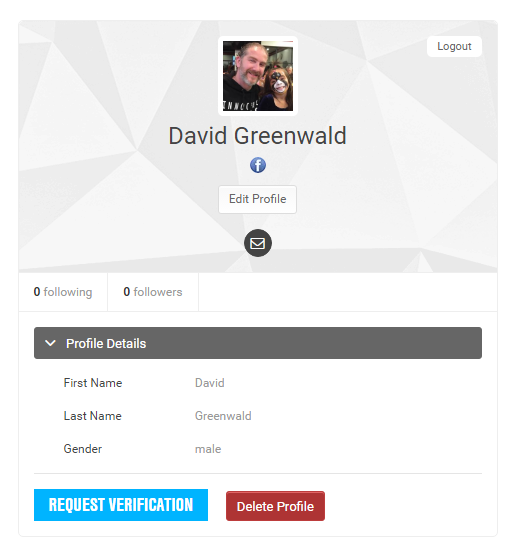Click the Gender label
The height and width of the screenshot is (550, 513).
point(83,449)
